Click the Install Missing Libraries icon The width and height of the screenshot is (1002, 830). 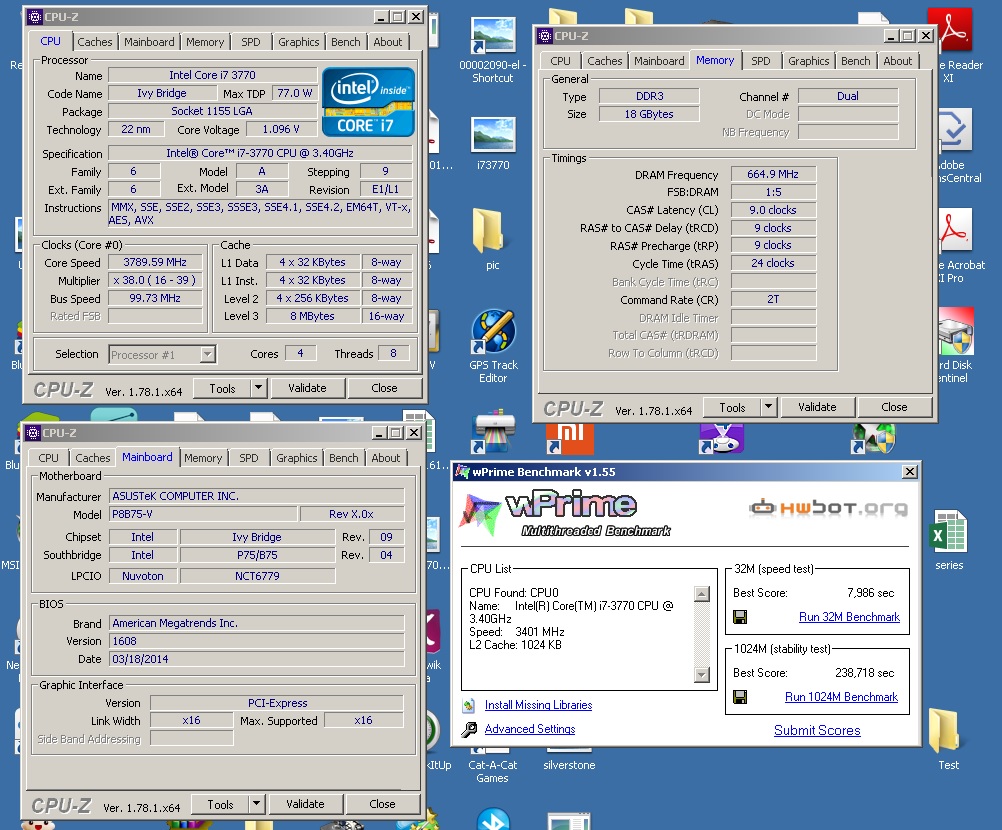[469, 705]
